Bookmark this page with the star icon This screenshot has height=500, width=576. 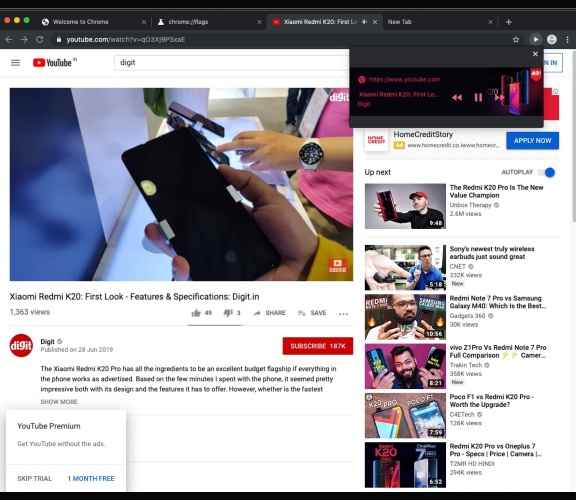click(x=516, y=40)
